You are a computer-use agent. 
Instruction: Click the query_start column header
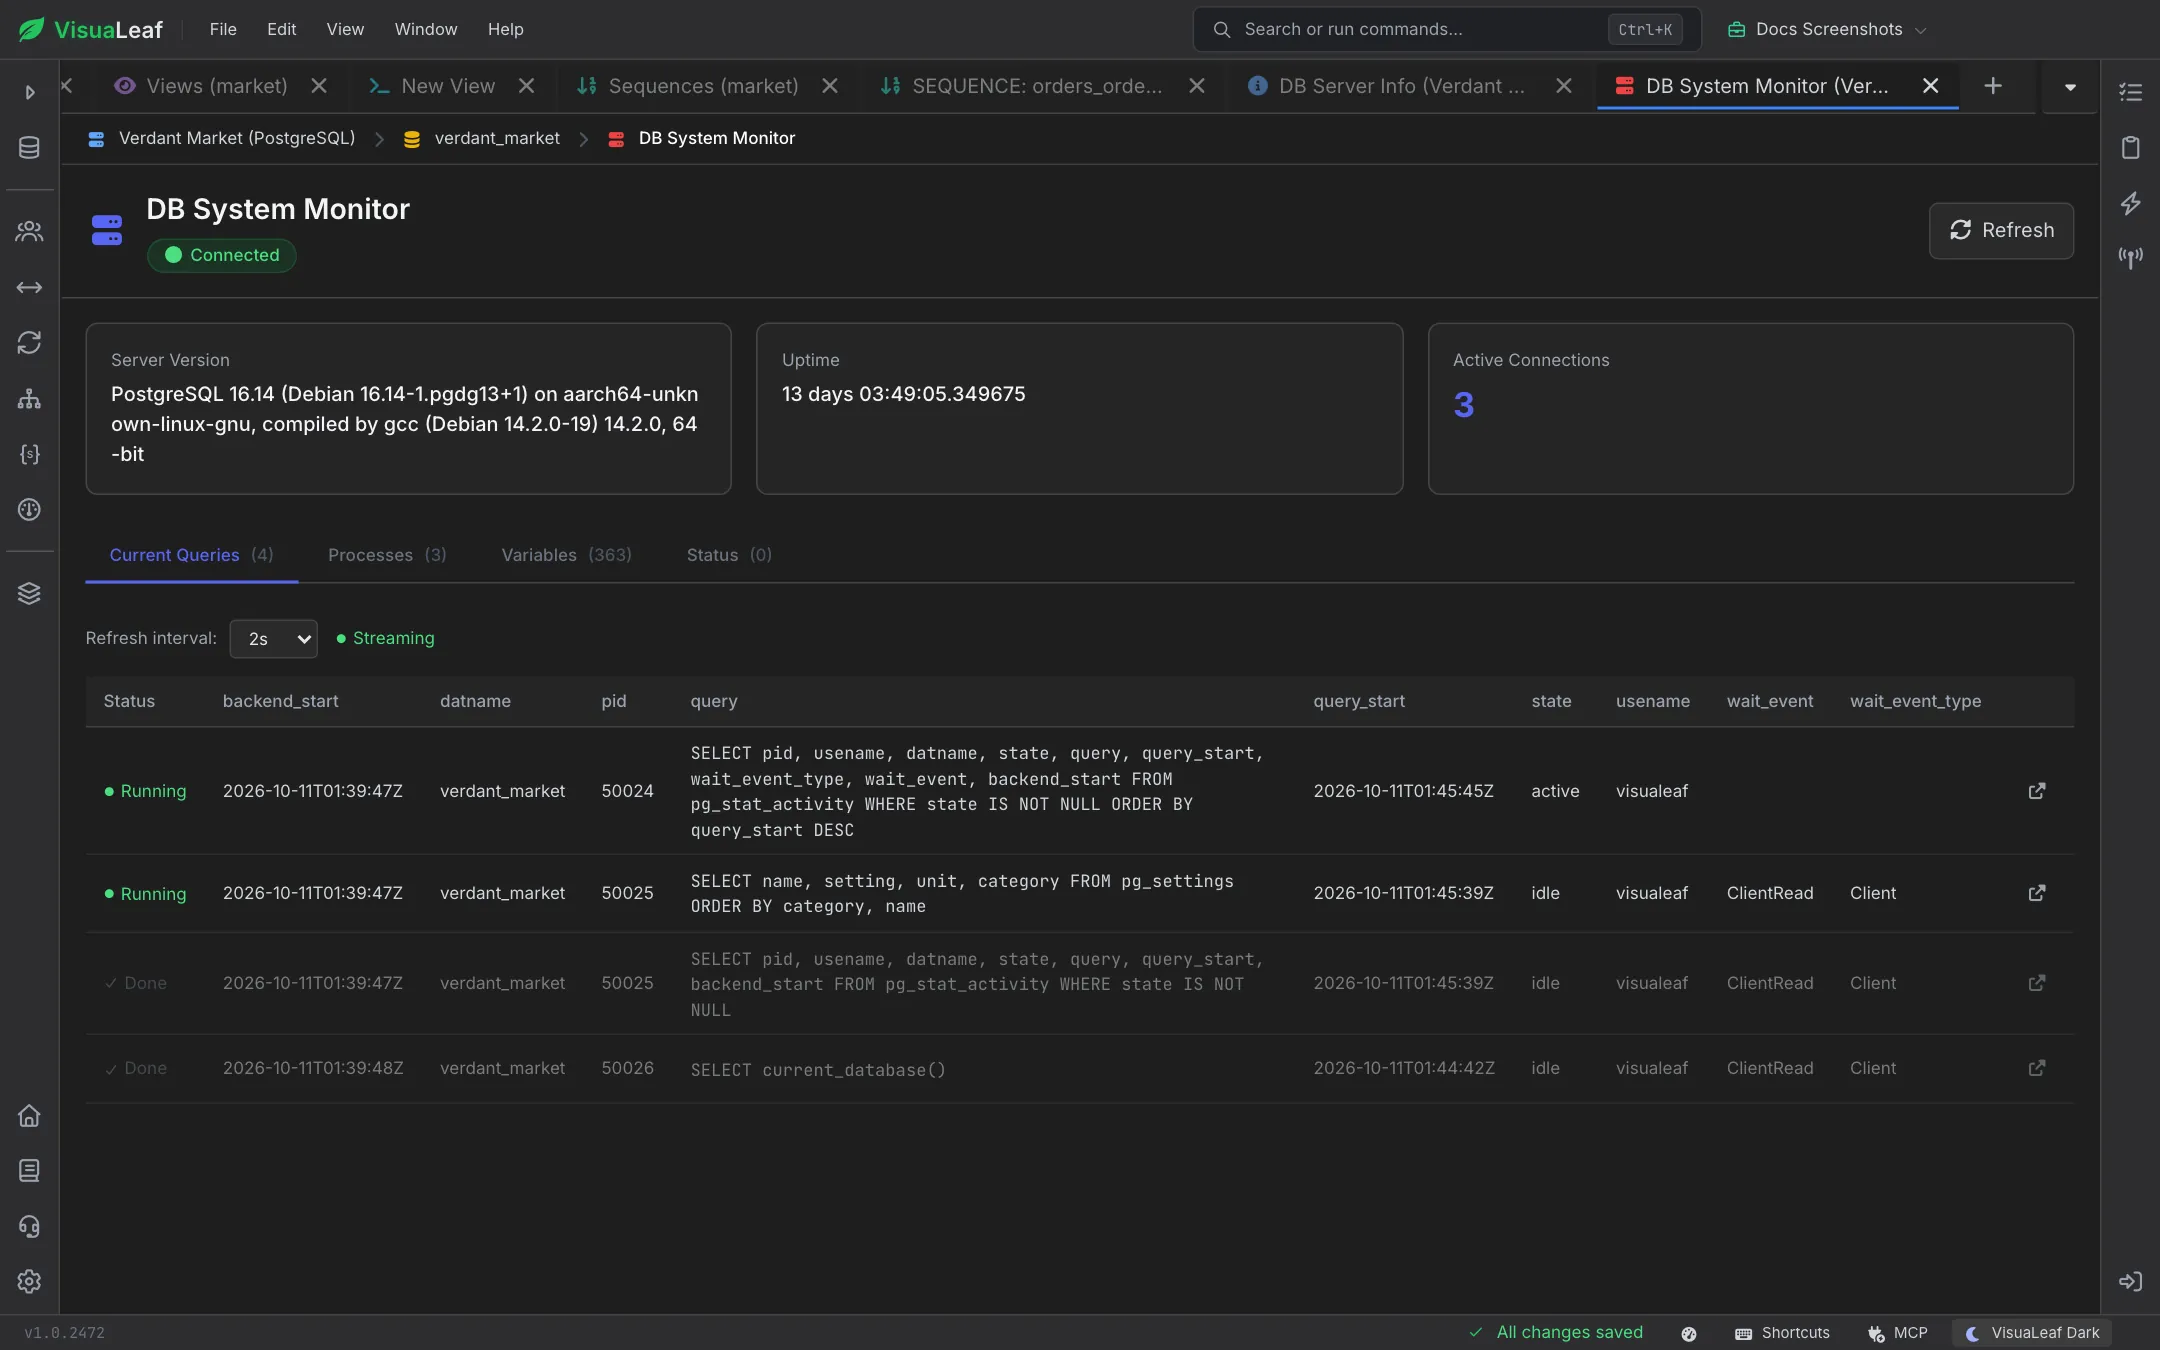point(1358,702)
